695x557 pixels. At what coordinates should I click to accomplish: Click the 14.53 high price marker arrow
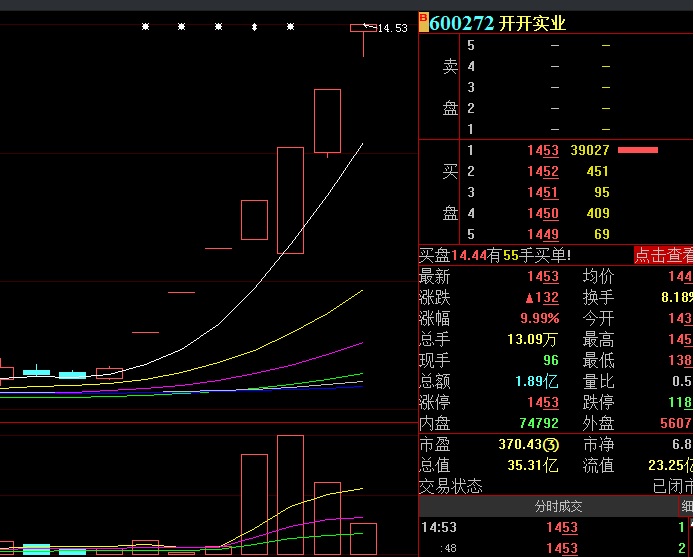click(369, 27)
